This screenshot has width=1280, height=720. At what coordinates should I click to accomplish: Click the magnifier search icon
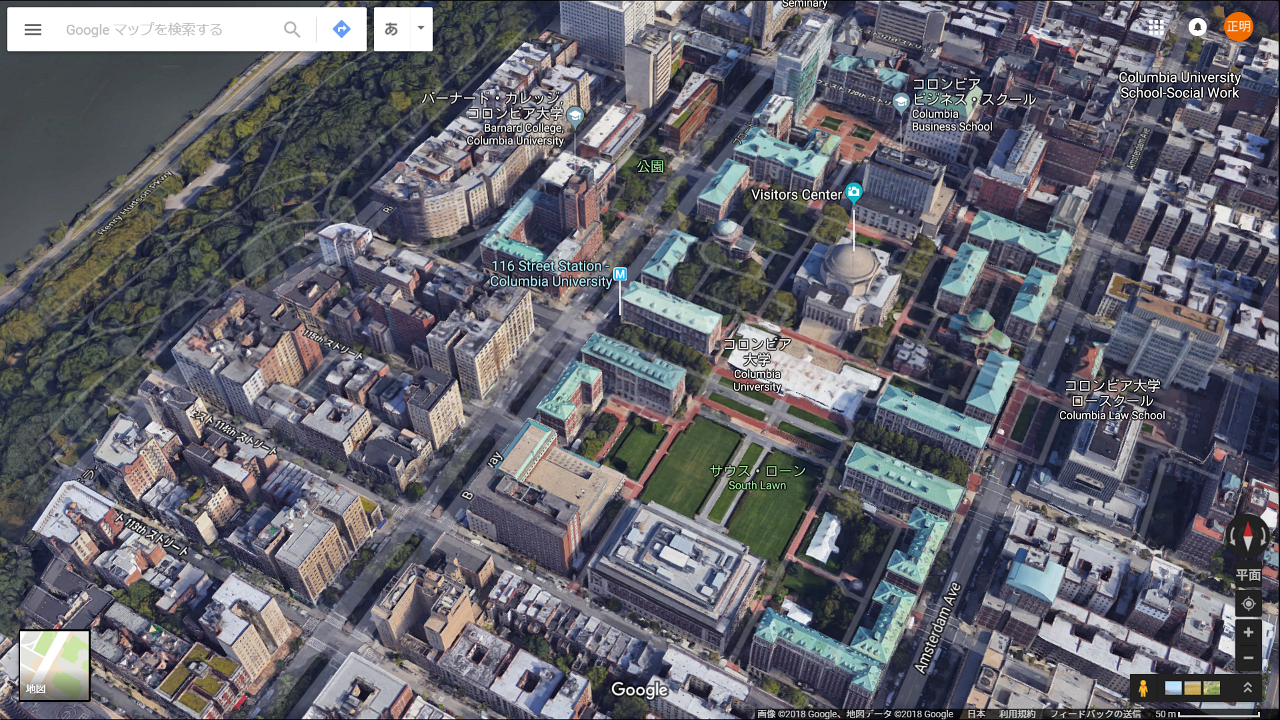point(292,30)
